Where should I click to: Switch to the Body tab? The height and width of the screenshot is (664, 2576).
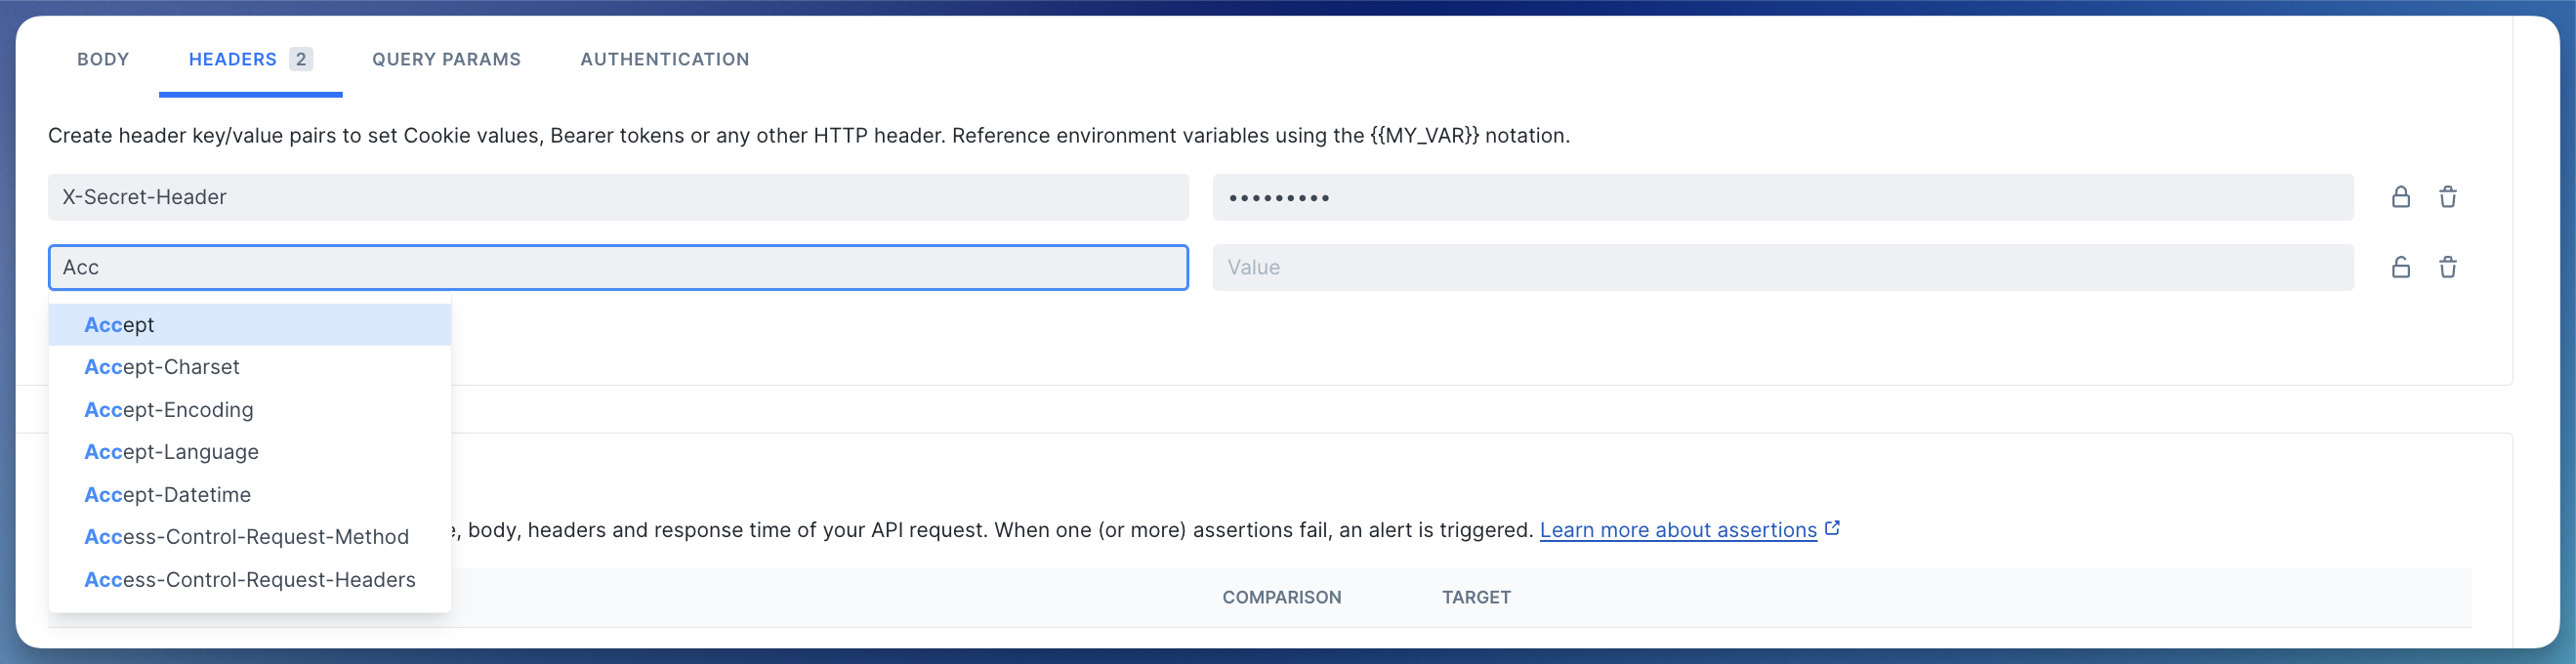pos(103,59)
